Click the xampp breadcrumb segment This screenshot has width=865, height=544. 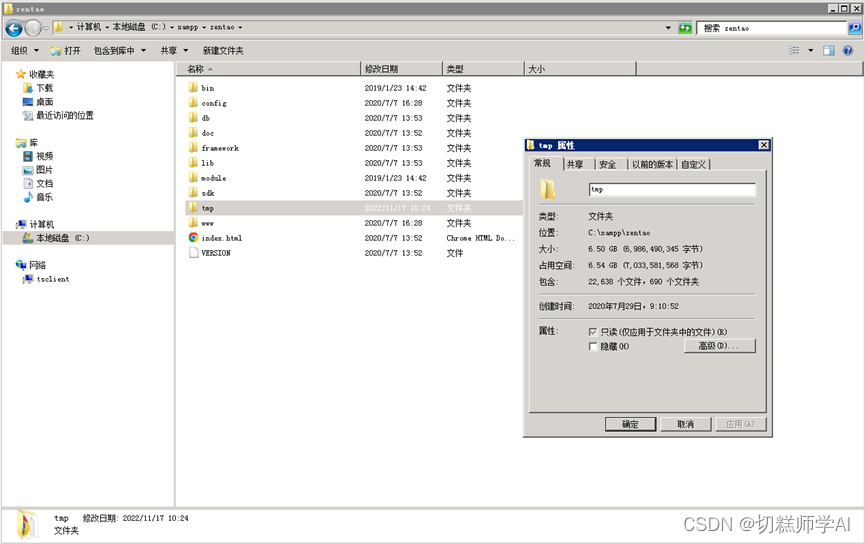[188, 27]
